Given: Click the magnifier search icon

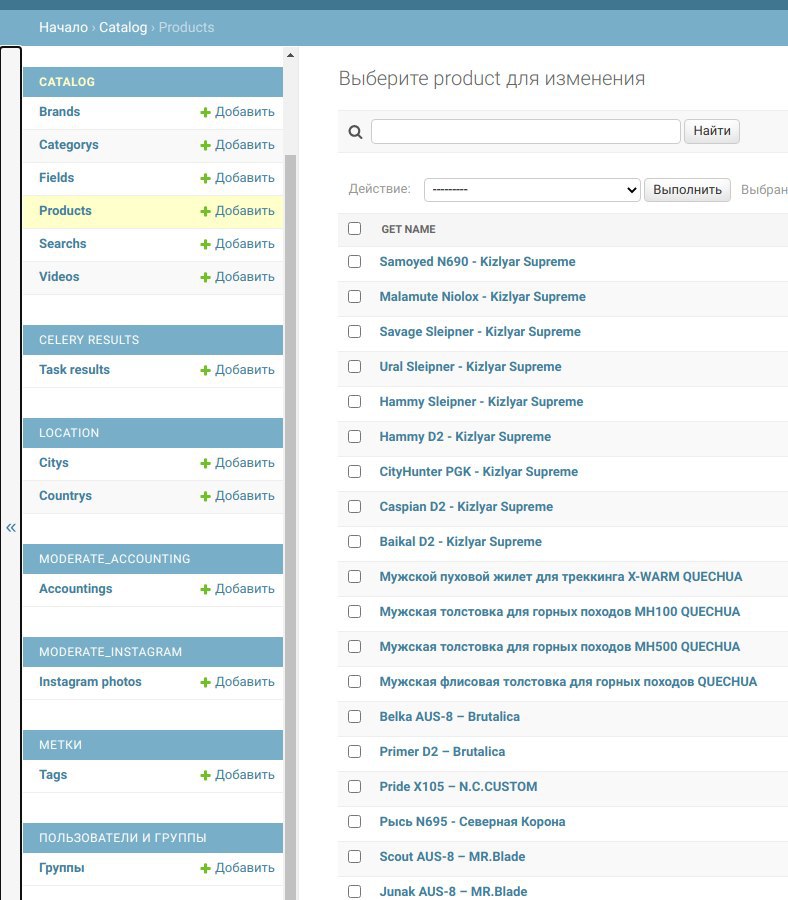Looking at the screenshot, I should click(355, 132).
